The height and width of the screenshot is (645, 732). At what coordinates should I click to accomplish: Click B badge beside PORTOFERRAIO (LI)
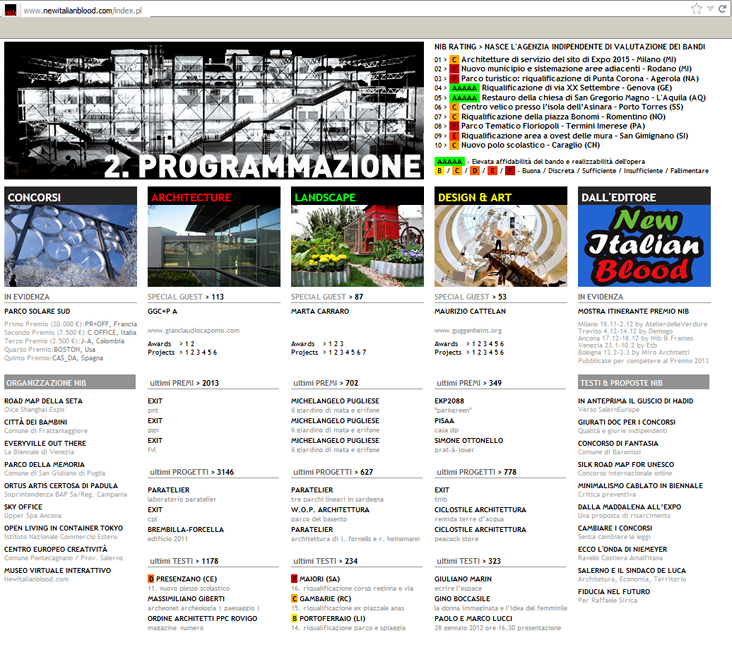click(x=294, y=618)
